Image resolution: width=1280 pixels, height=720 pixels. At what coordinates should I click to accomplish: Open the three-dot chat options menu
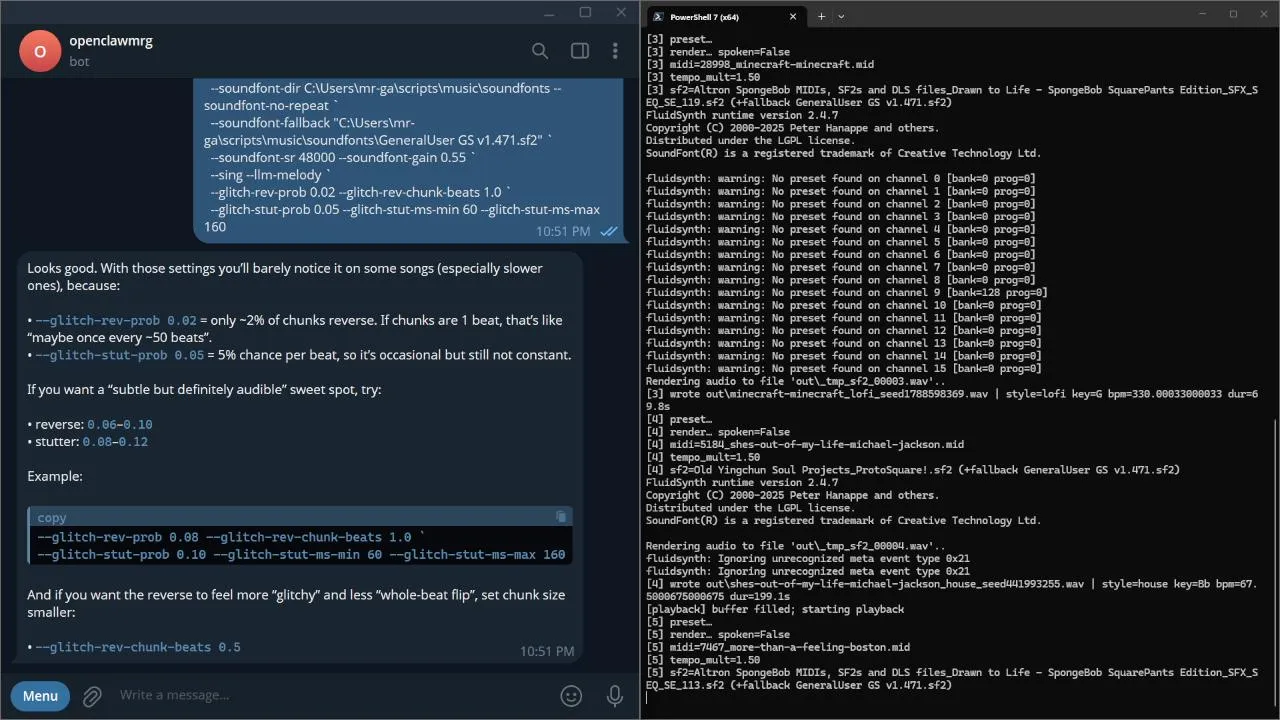(615, 51)
